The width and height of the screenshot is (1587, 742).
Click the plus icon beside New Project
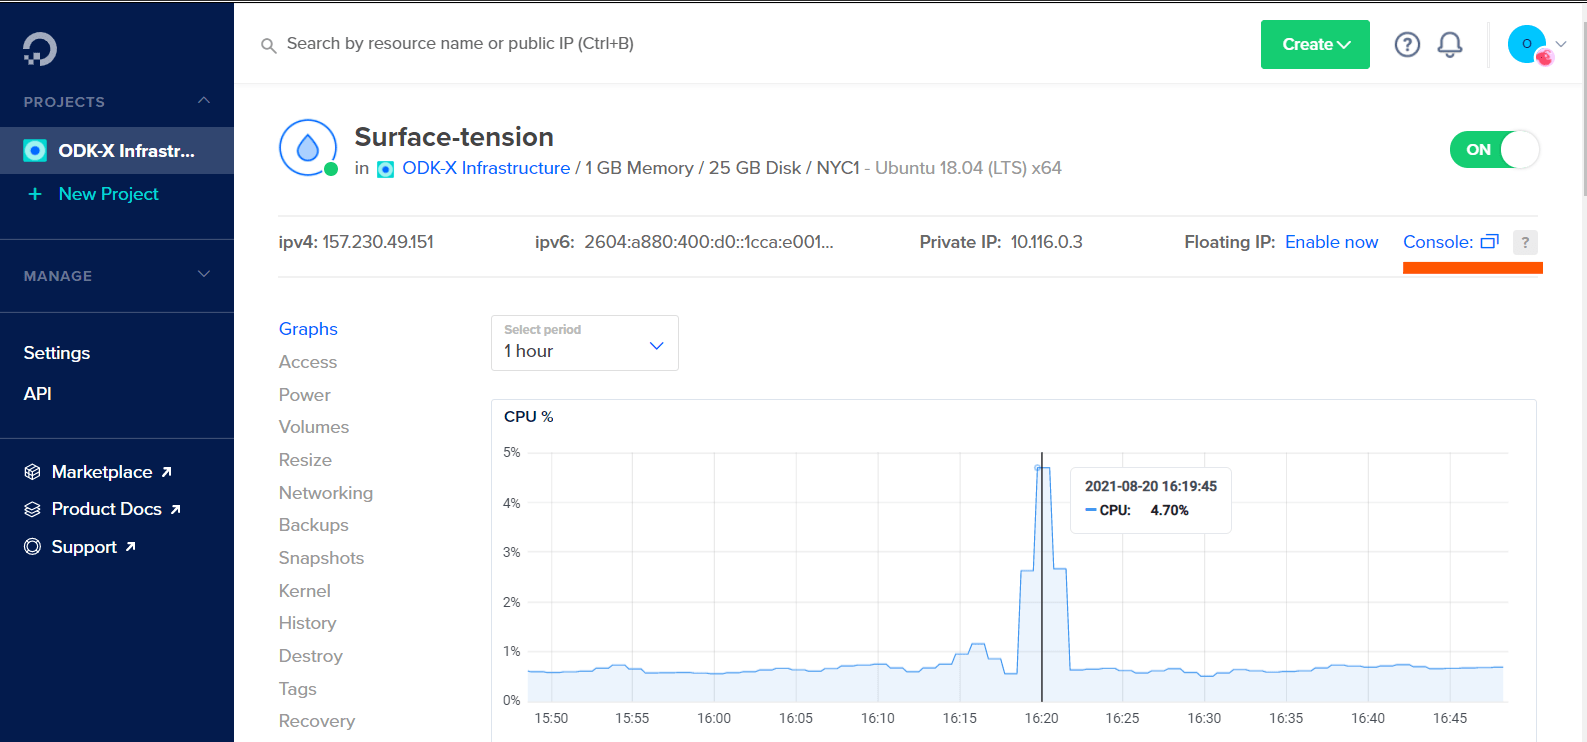coord(35,194)
